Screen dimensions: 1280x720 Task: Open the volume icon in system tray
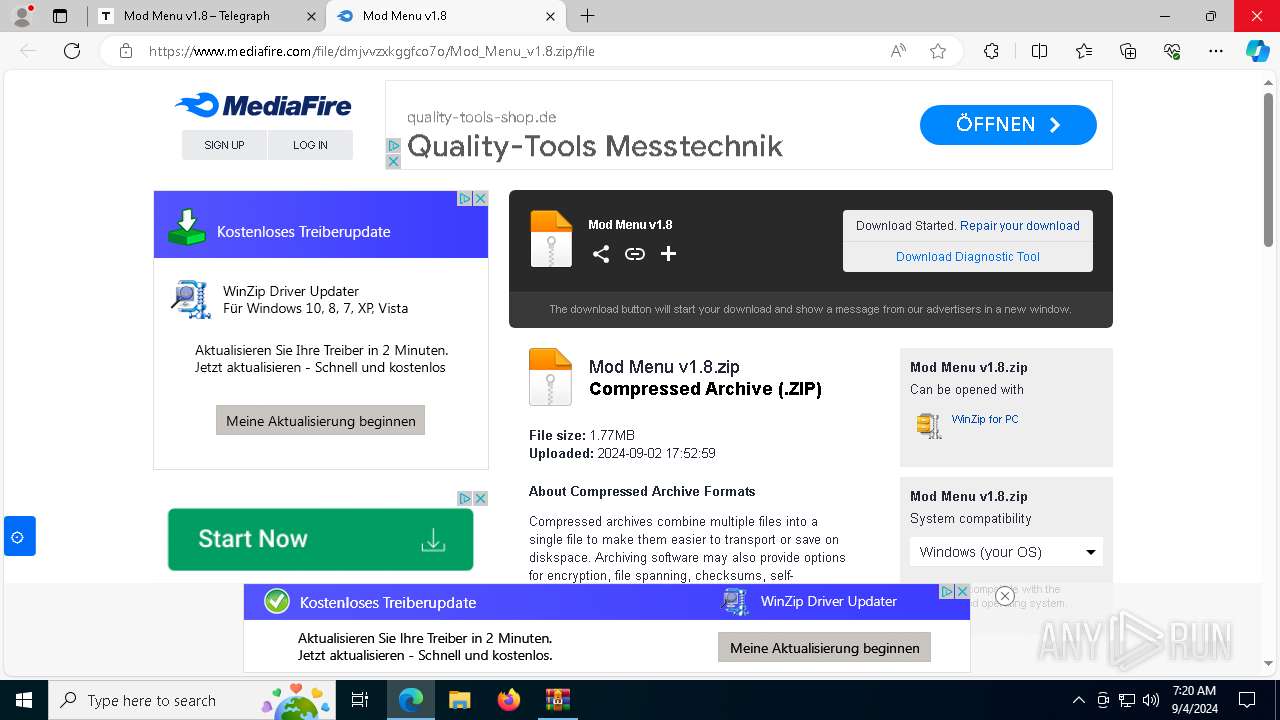pyautogui.click(x=1151, y=700)
